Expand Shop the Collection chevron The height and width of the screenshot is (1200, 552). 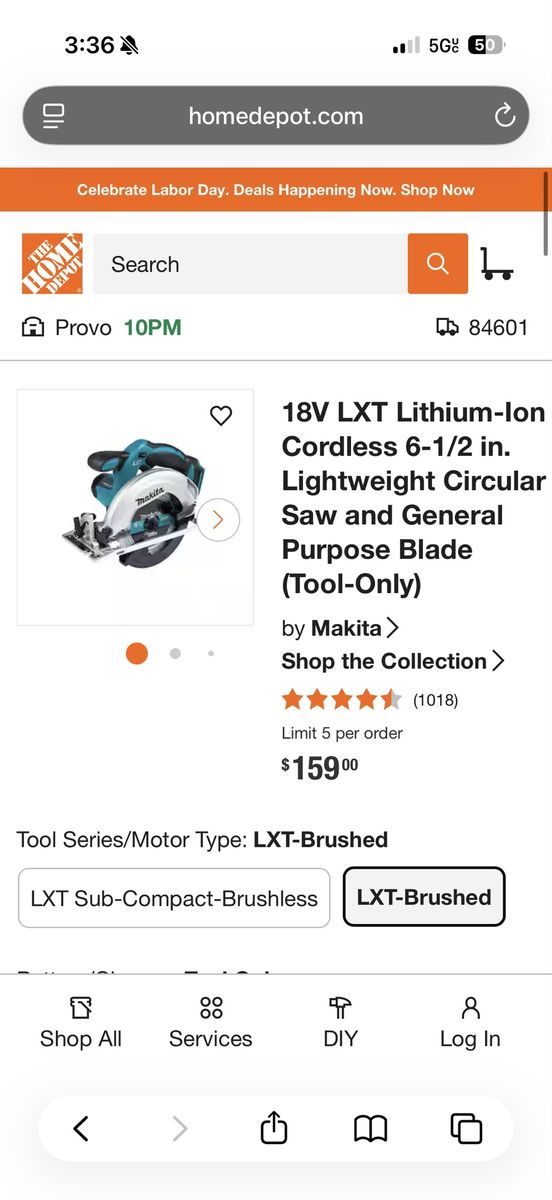498,661
